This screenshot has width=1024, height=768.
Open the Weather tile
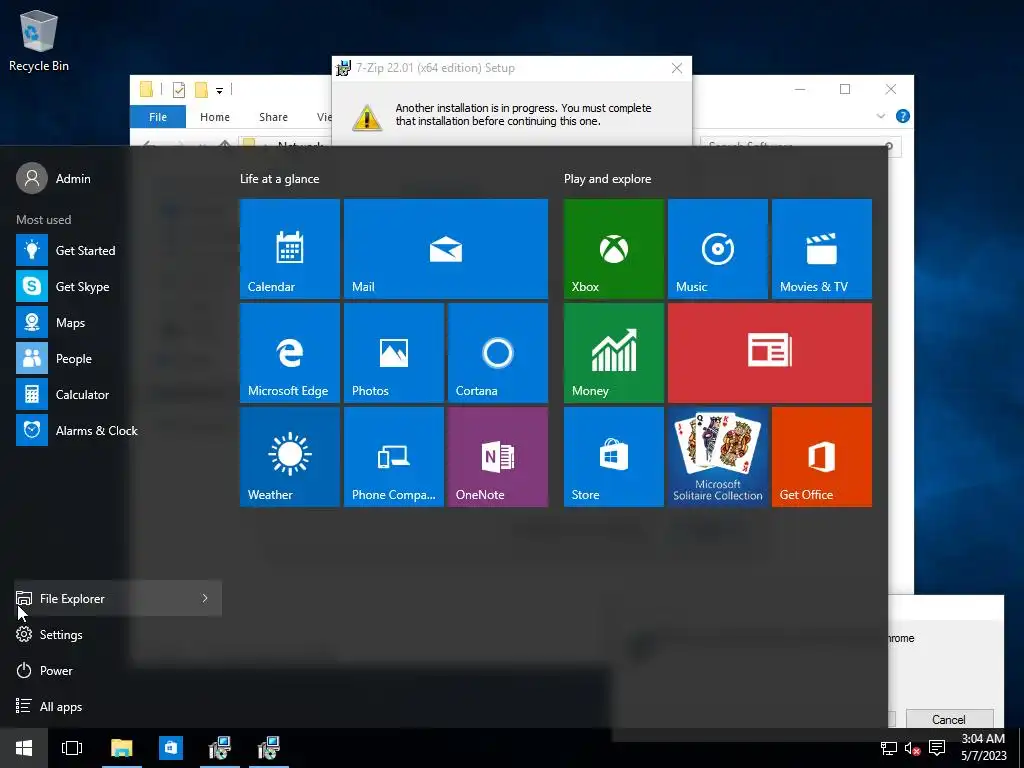(289, 456)
